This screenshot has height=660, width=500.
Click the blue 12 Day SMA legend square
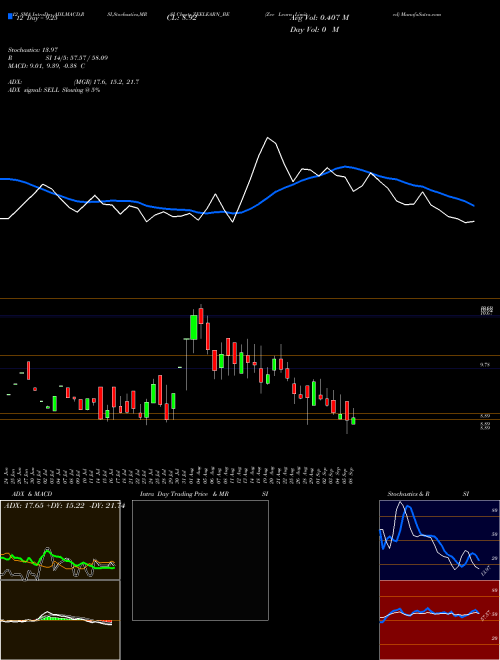click(10, 17)
